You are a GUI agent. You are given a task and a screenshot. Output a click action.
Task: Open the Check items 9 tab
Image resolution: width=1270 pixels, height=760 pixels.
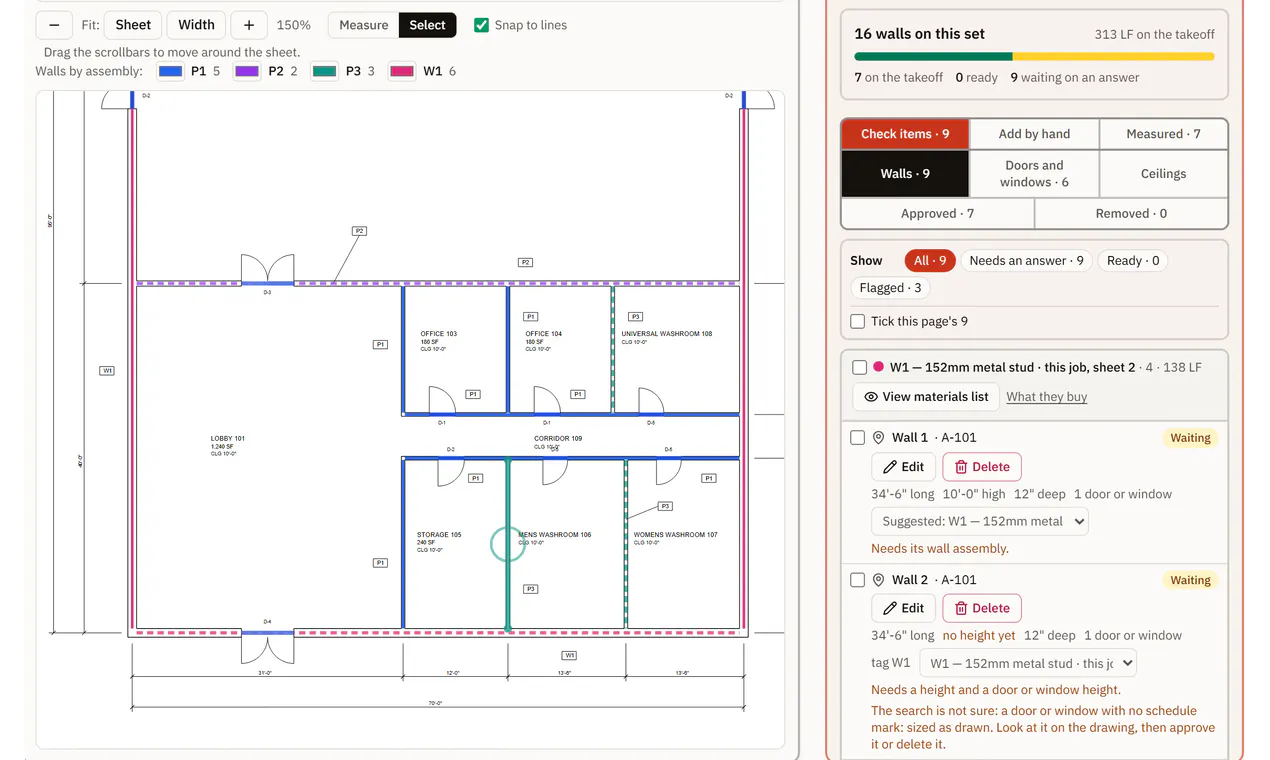tap(905, 134)
